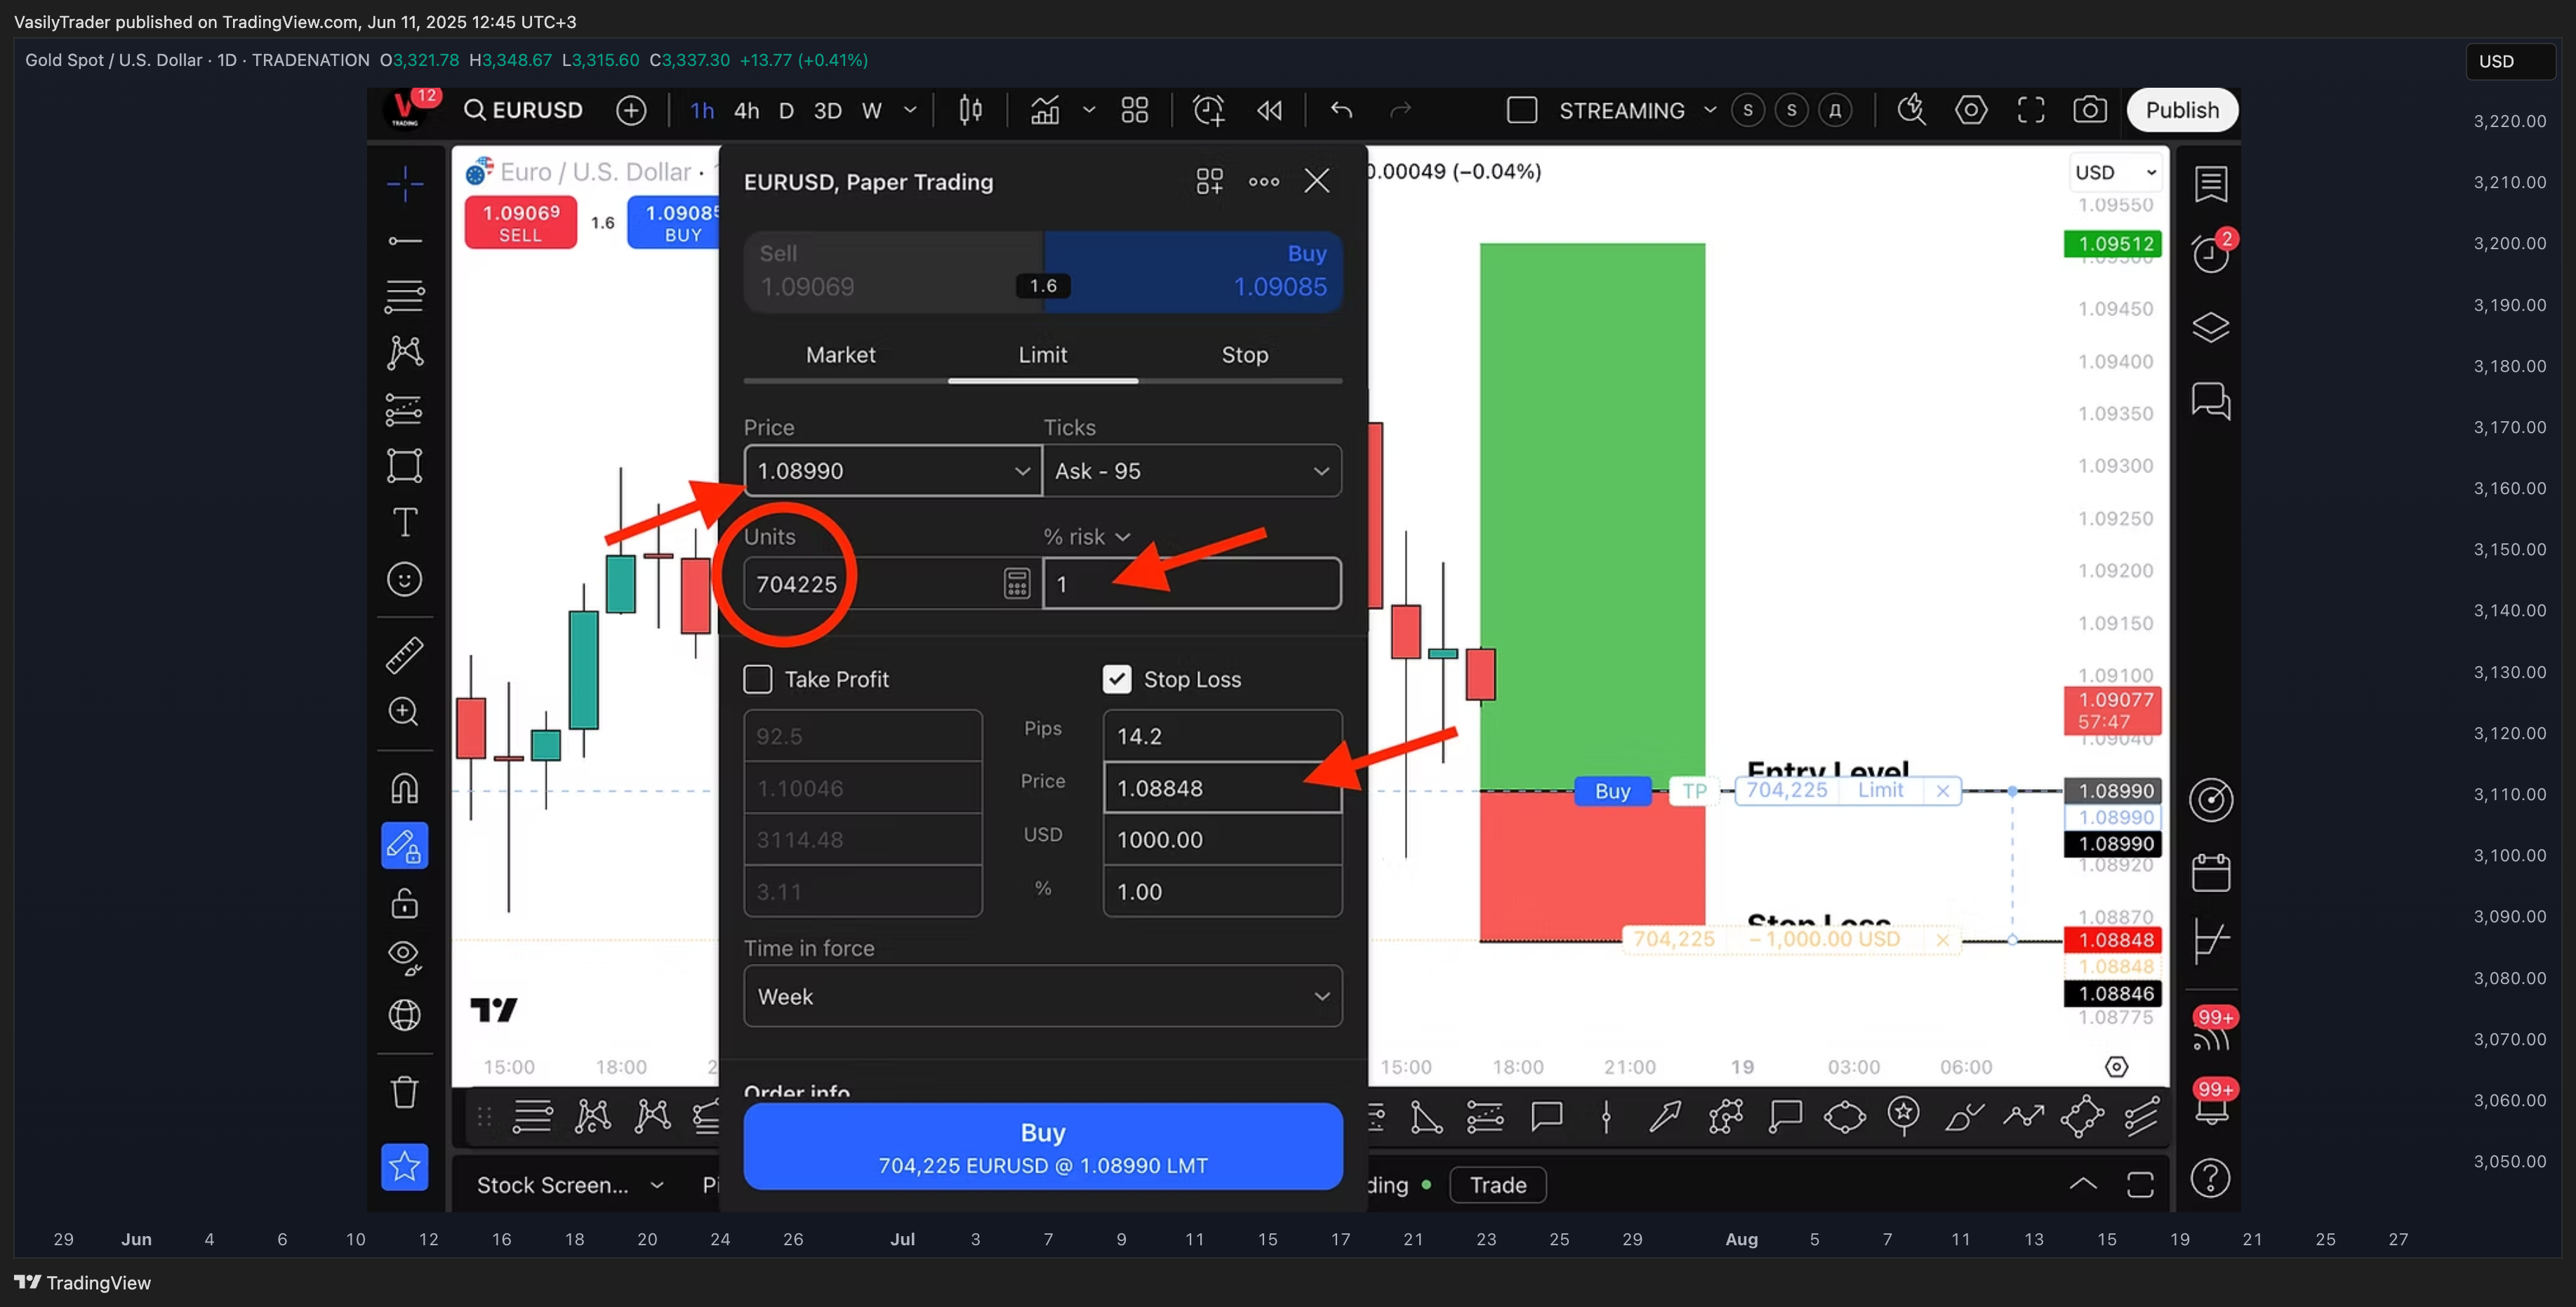Image resolution: width=2576 pixels, height=1307 pixels.
Task: Open the alerts panel clock icon
Action: click(2210, 254)
